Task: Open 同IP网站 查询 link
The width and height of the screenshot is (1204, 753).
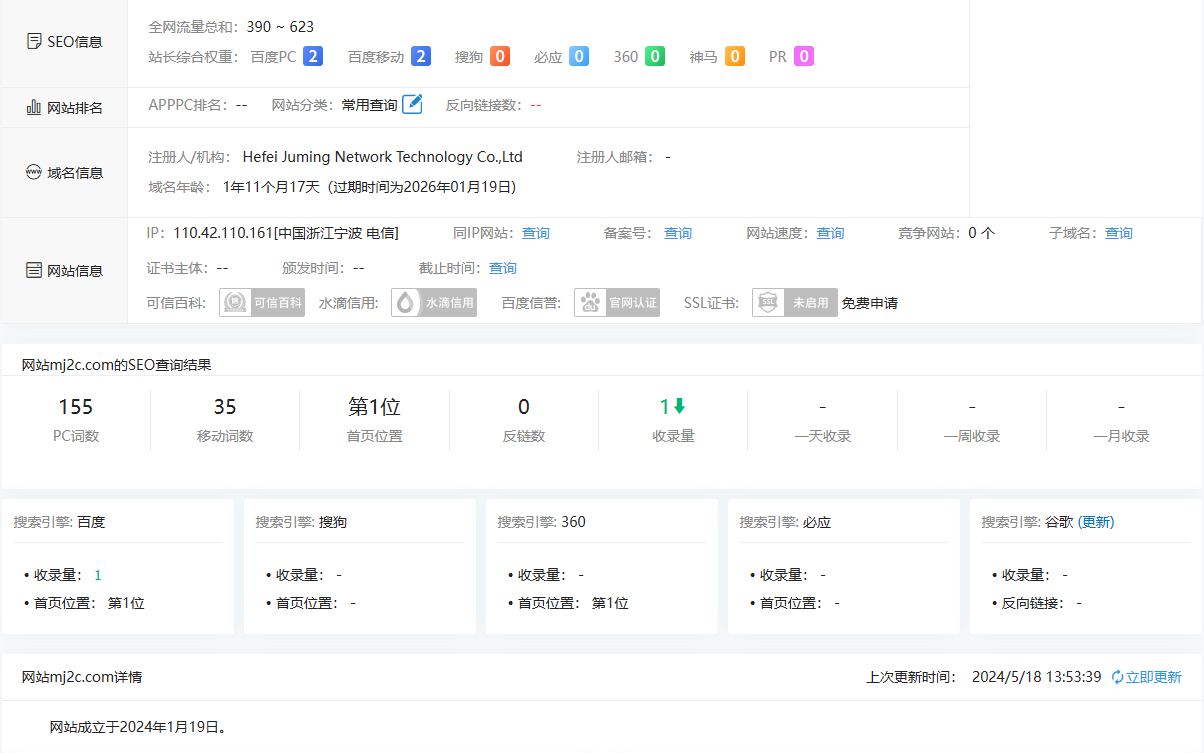Action: pyautogui.click(x=536, y=233)
